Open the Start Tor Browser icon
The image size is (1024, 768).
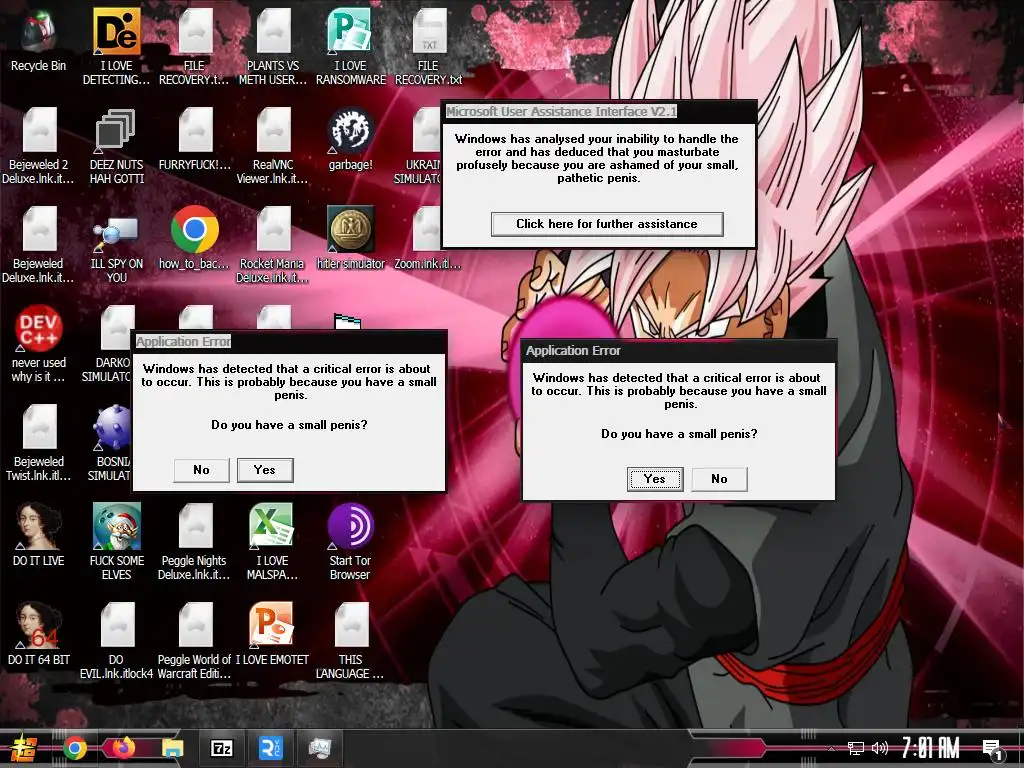point(351,526)
